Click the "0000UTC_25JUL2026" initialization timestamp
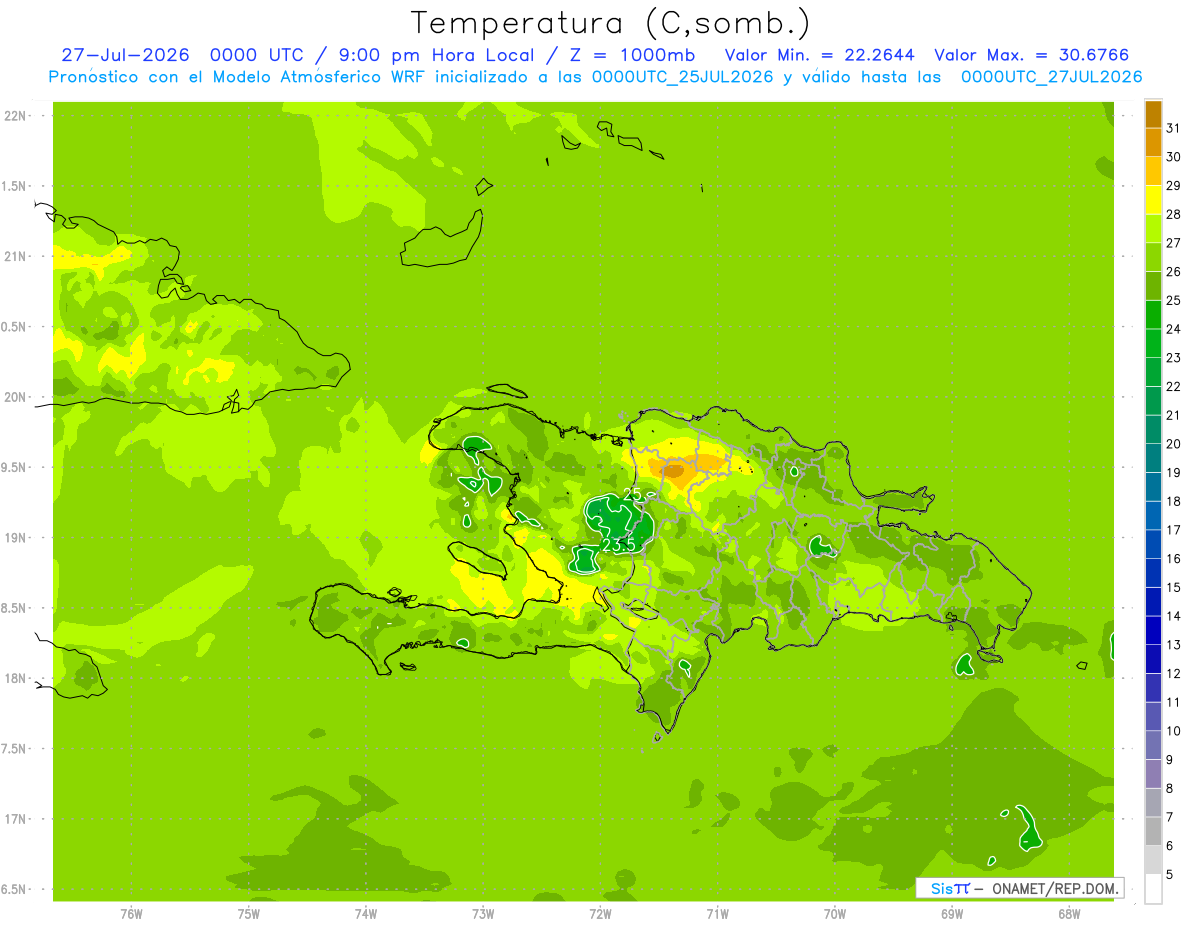Image resolution: width=1200 pixels, height=927 pixels. (x=683, y=77)
